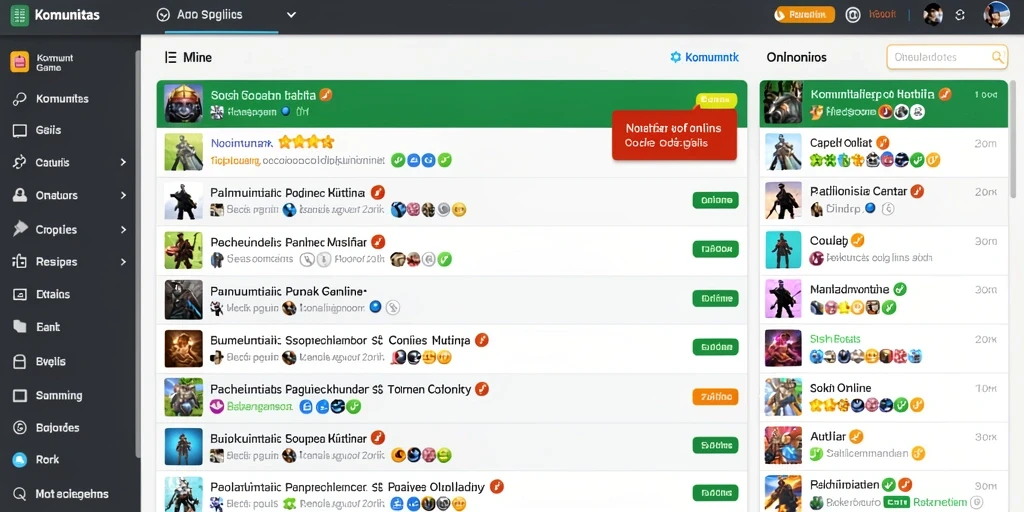Open Gaiis in the sidebar
This screenshot has height=512, width=1024.
click(x=48, y=130)
